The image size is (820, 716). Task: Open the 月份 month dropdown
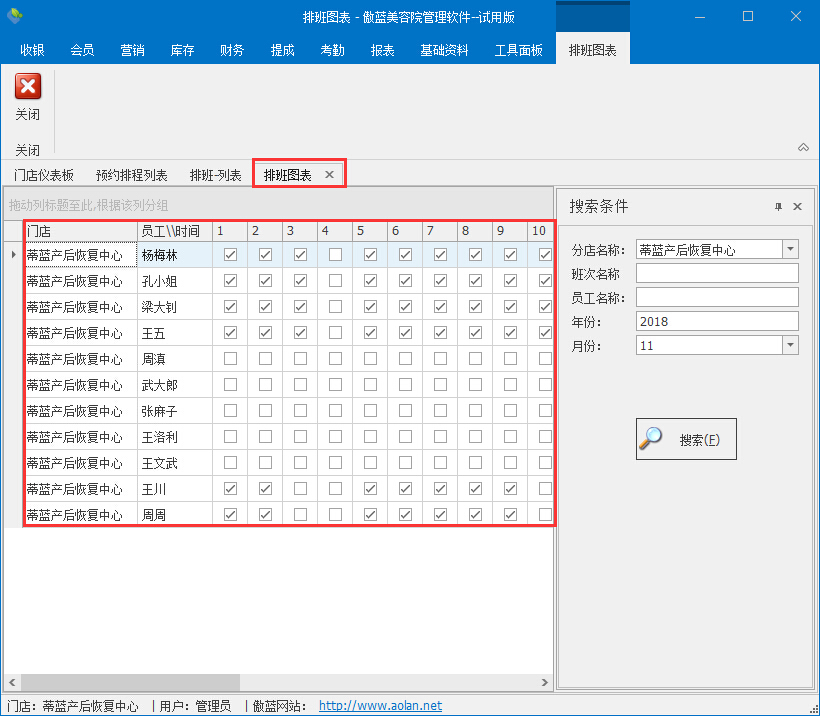coord(790,345)
